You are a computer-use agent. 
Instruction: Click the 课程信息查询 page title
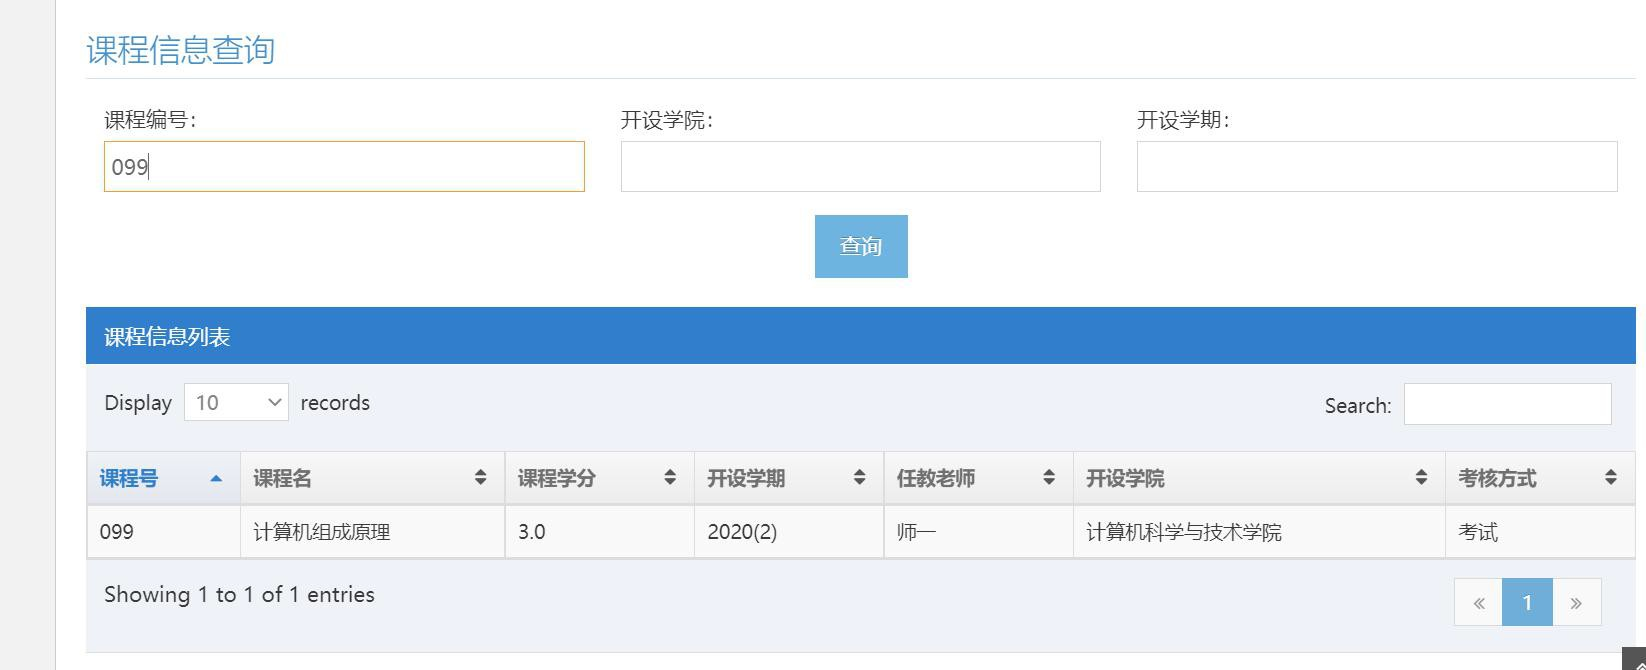tap(181, 50)
